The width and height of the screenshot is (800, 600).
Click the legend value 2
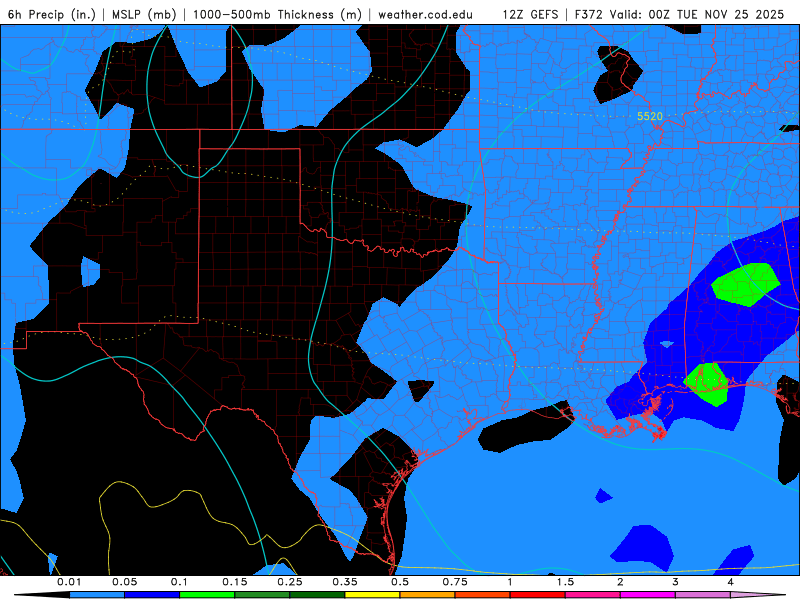[620, 582]
